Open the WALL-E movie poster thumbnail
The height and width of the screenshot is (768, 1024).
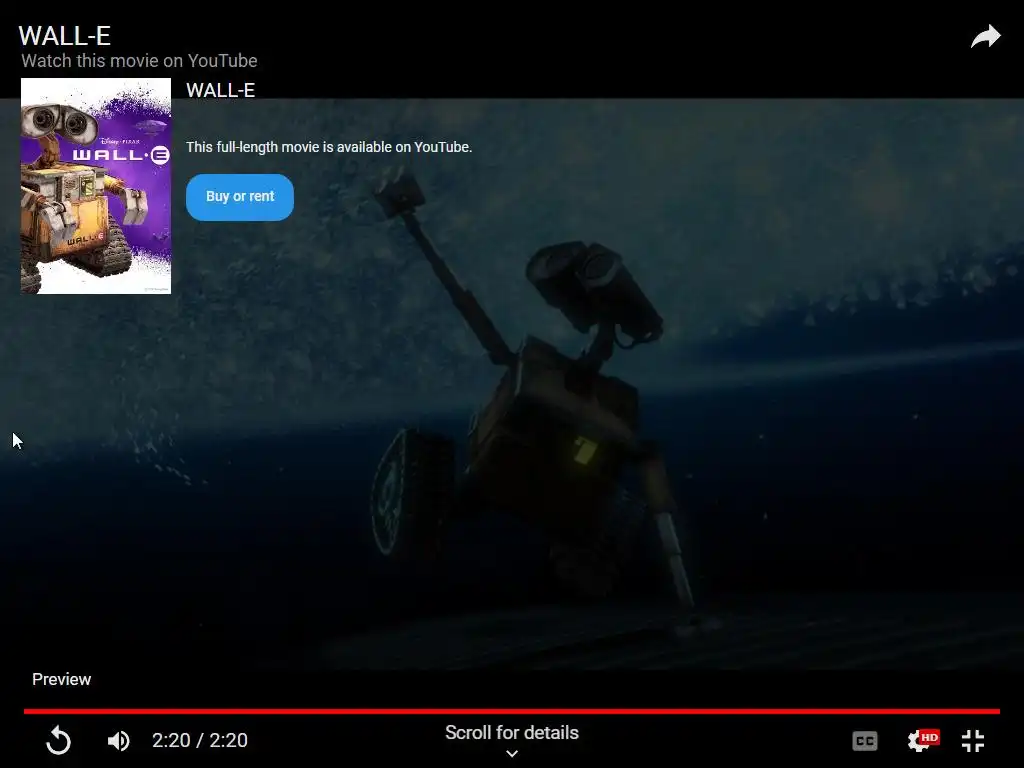(x=96, y=186)
